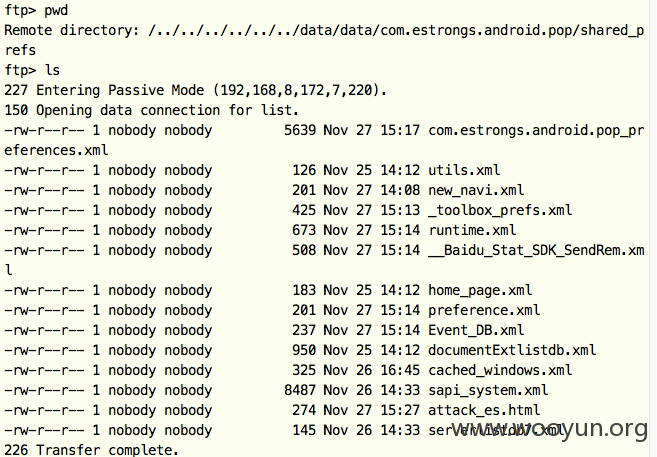The image size is (657, 457).
Task: Select the new_navi.xml file entry
Action: point(476,190)
